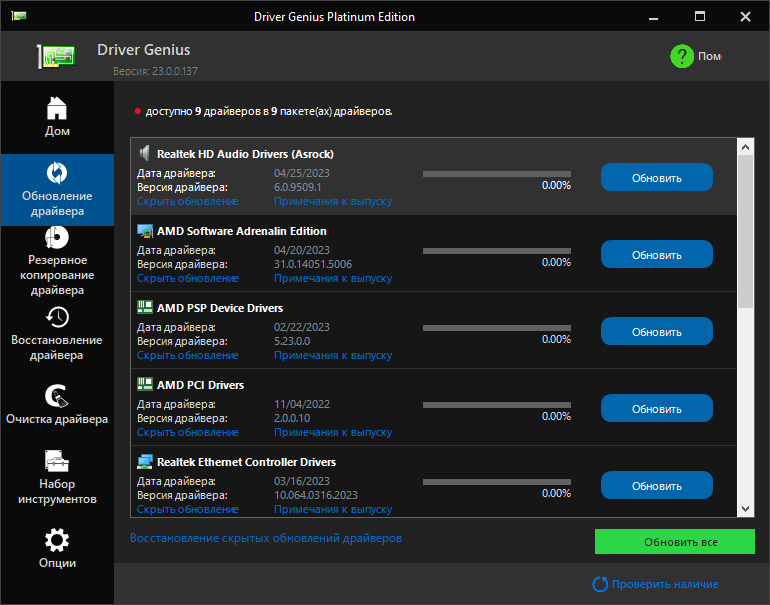
Task: Open Резервное копирование драйвера disc icon
Action: (x=57, y=238)
